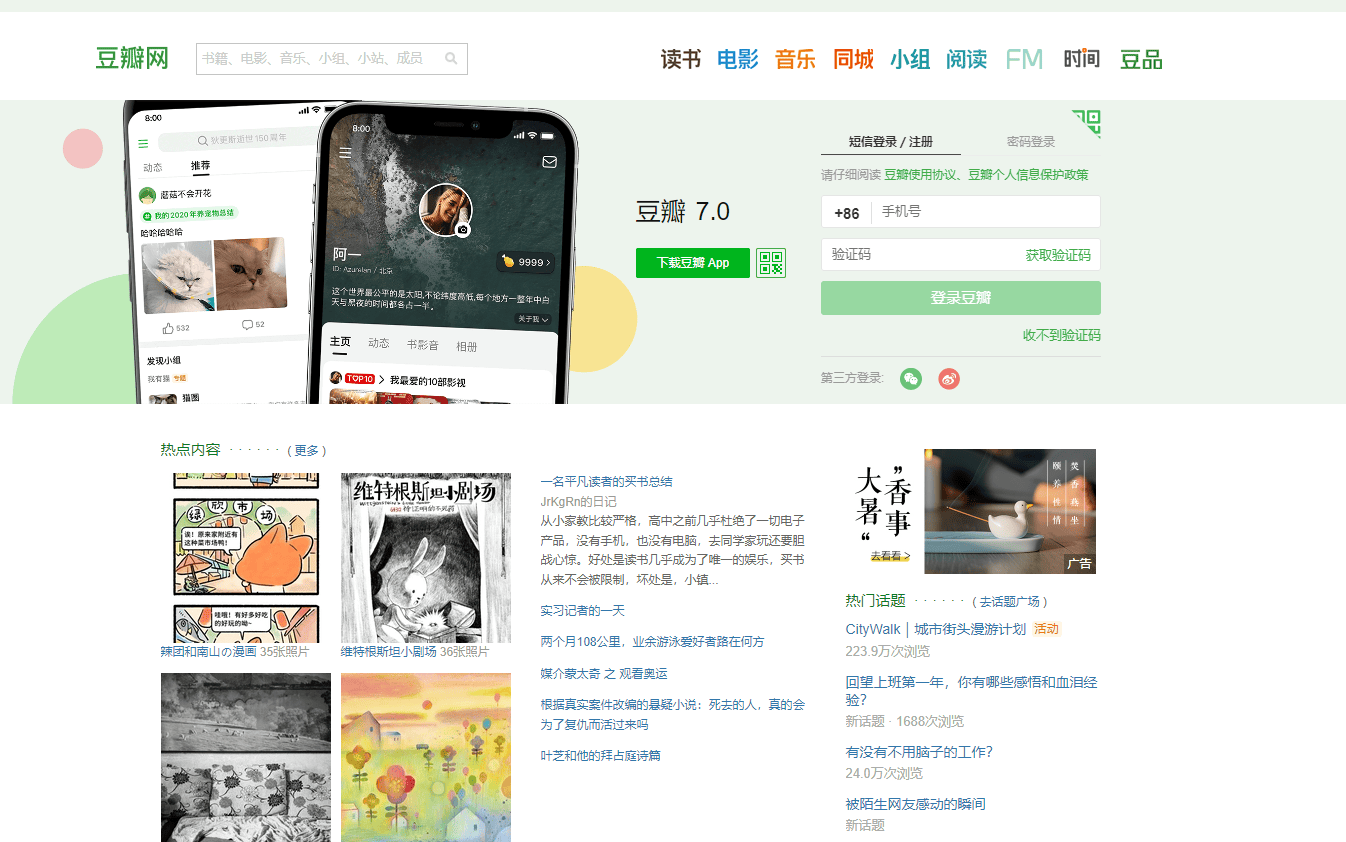The image size is (1346, 842).
Task: Open the 豆瓣 FM section
Action: [x=1024, y=59]
